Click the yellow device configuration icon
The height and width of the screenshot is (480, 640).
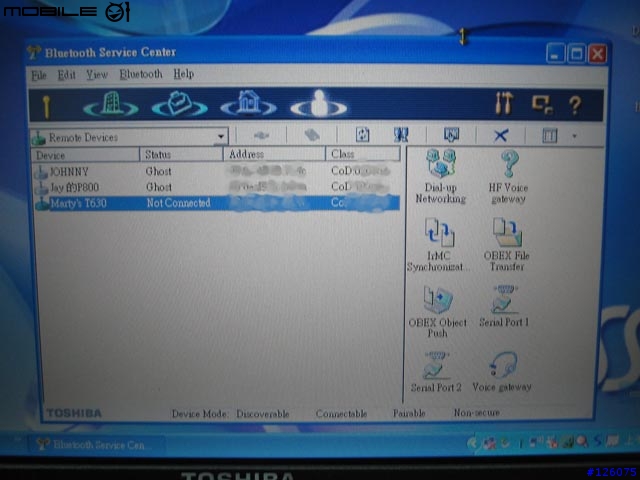pyautogui.click(x=542, y=104)
